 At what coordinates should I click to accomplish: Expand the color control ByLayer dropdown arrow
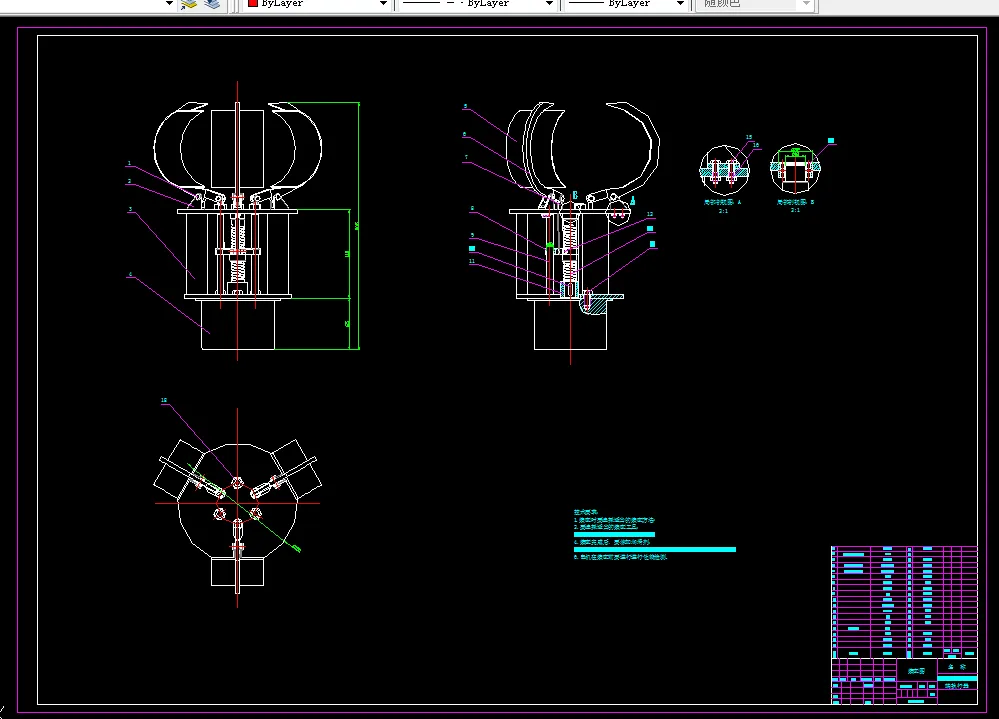tap(383, 4)
